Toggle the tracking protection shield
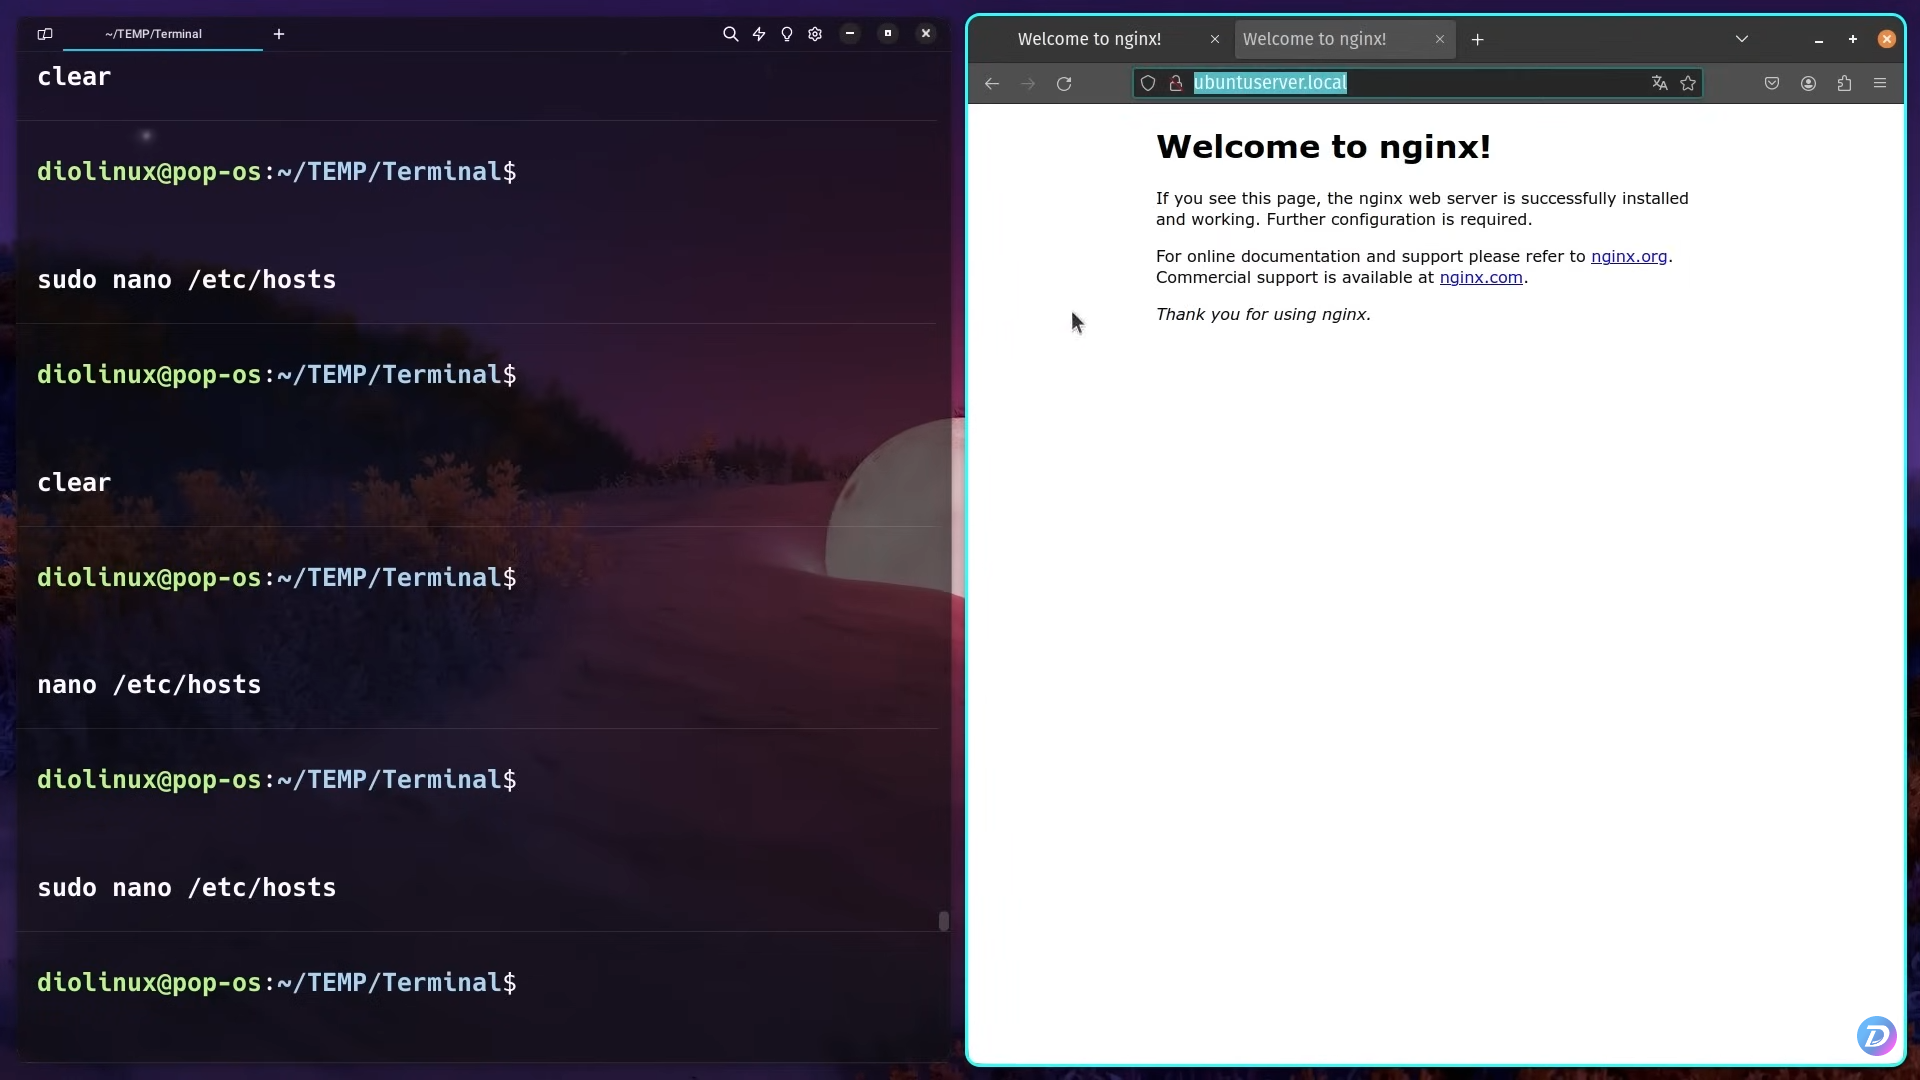 (1147, 83)
